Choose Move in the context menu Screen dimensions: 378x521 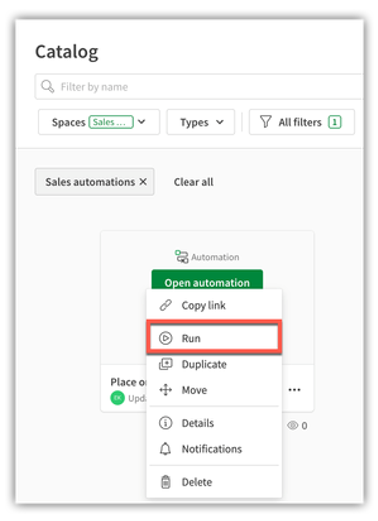[x=214, y=390]
